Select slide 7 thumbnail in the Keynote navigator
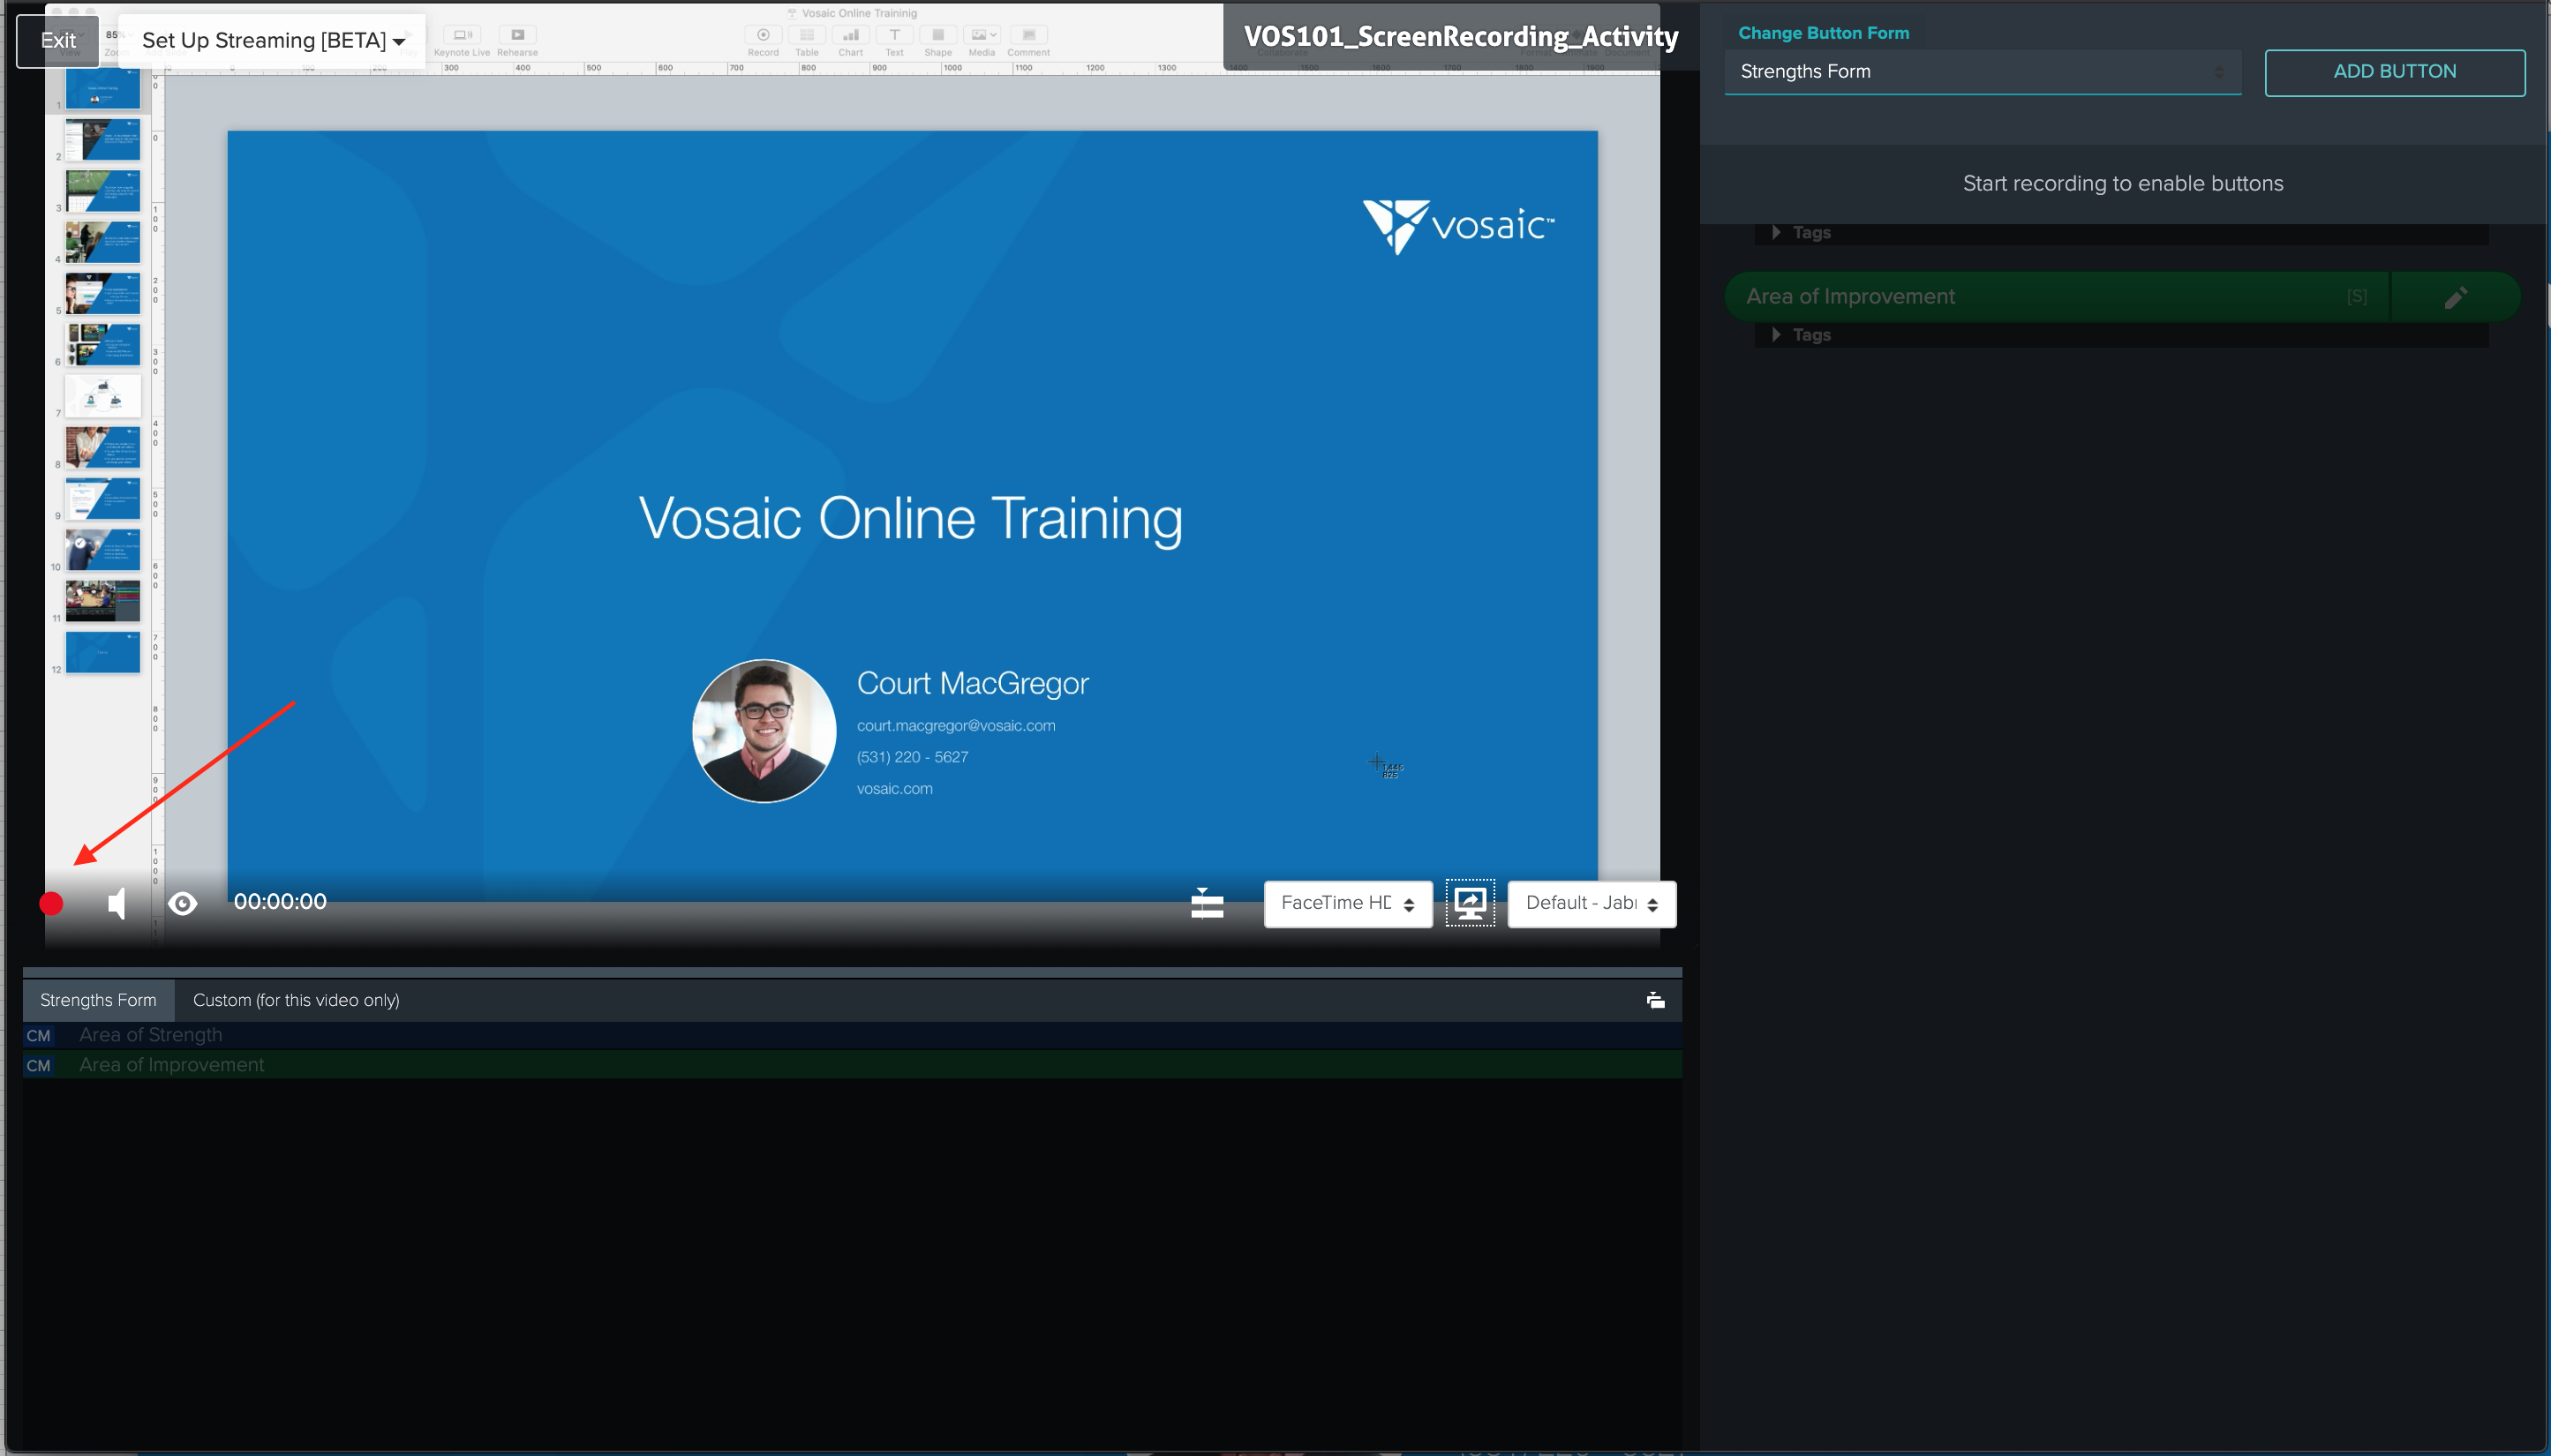Viewport: 2551px width, 1456px height. (x=103, y=396)
